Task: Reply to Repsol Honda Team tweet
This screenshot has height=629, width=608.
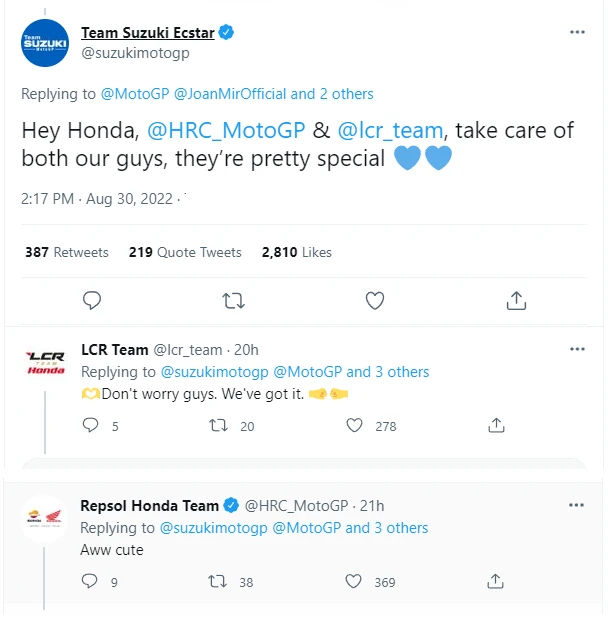Action: click(x=89, y=581)
